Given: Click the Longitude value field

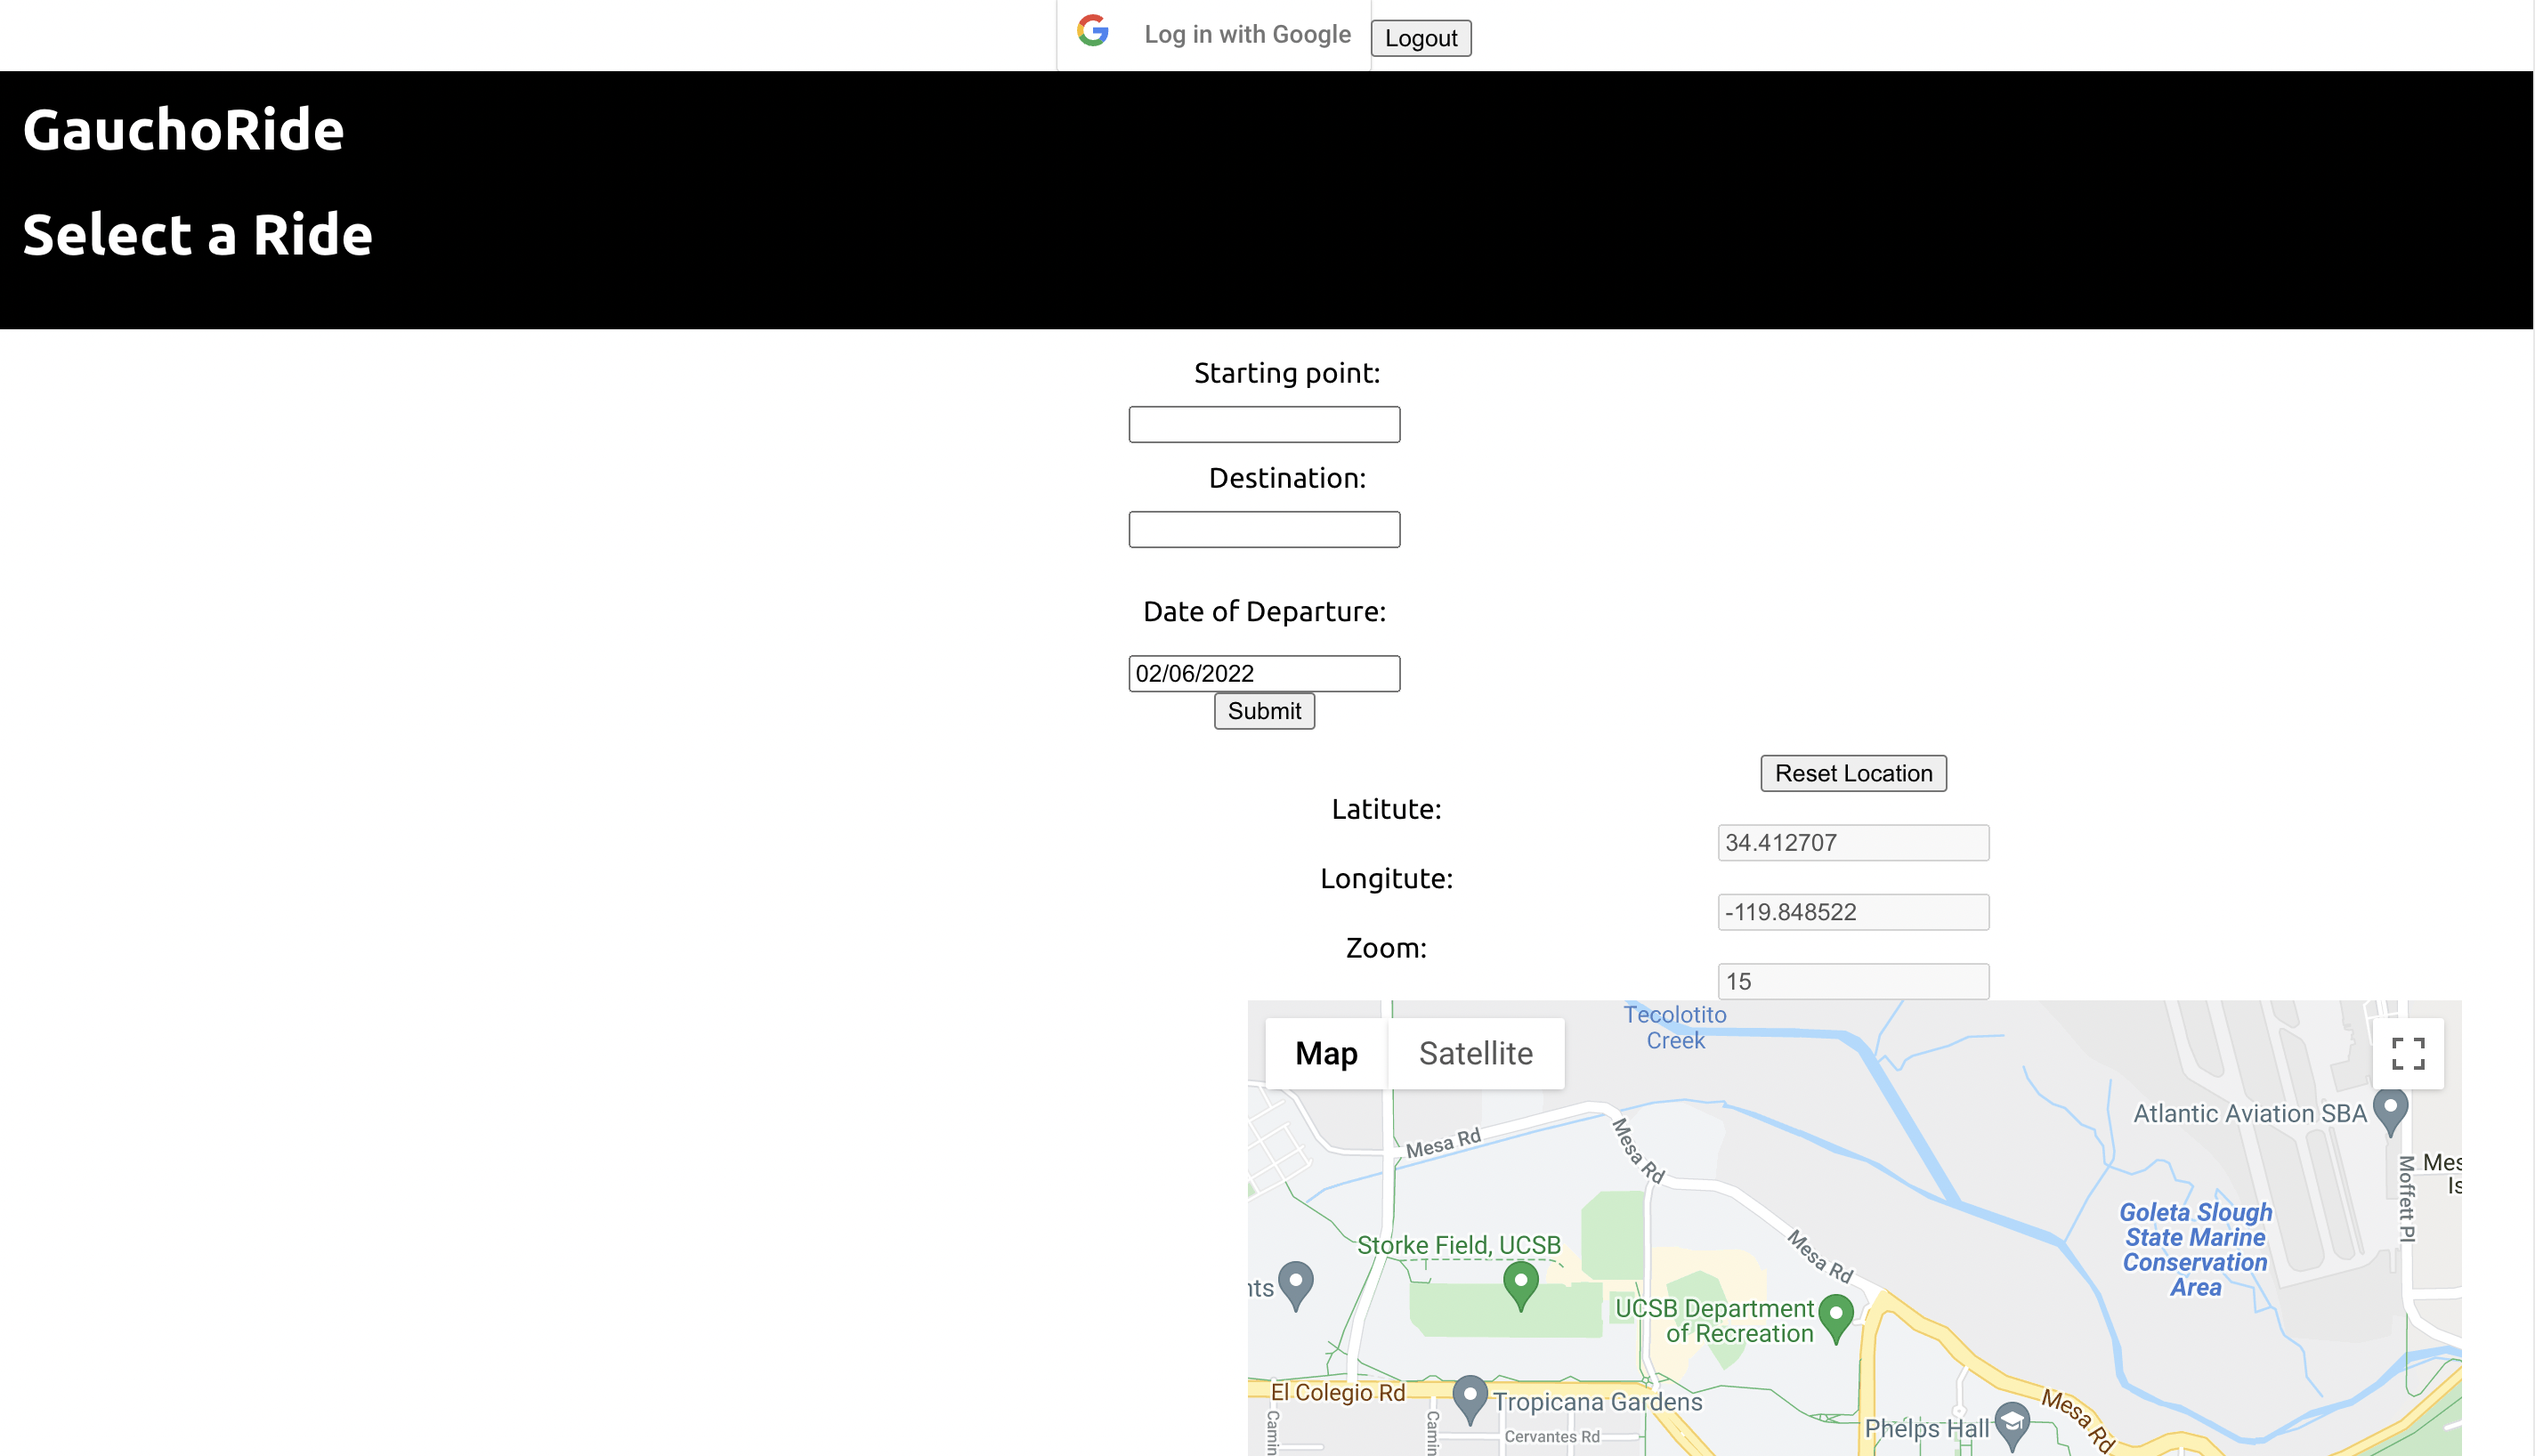Looking at the screenshot, I should [1853, 912].
